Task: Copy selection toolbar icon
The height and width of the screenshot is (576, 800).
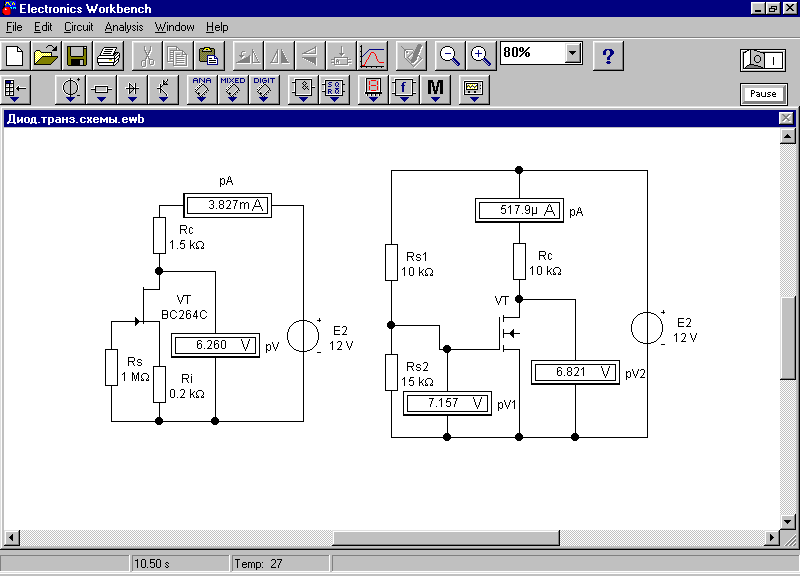Action: 178,56
